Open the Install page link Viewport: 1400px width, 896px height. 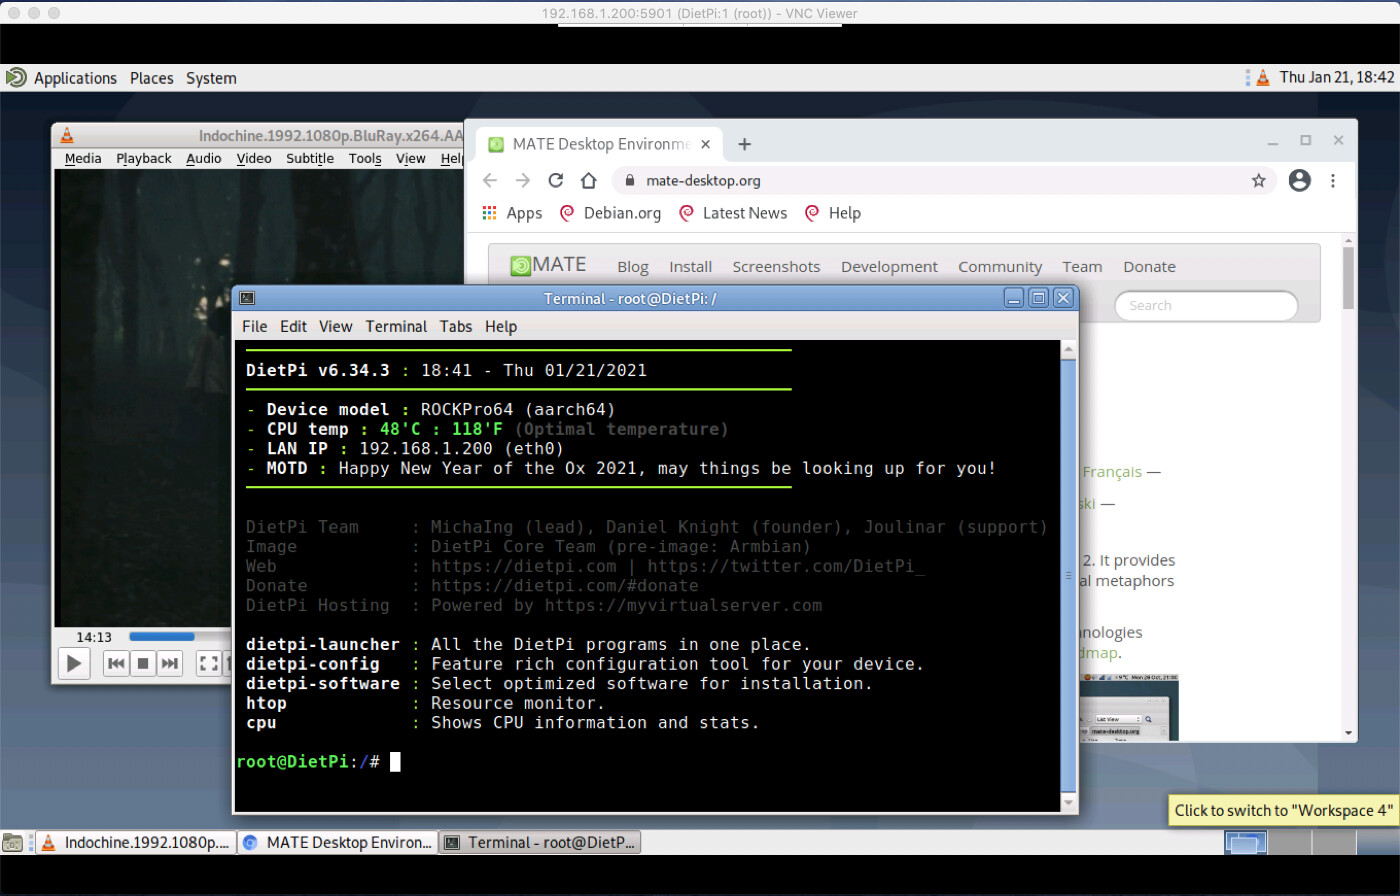(691, 267)
